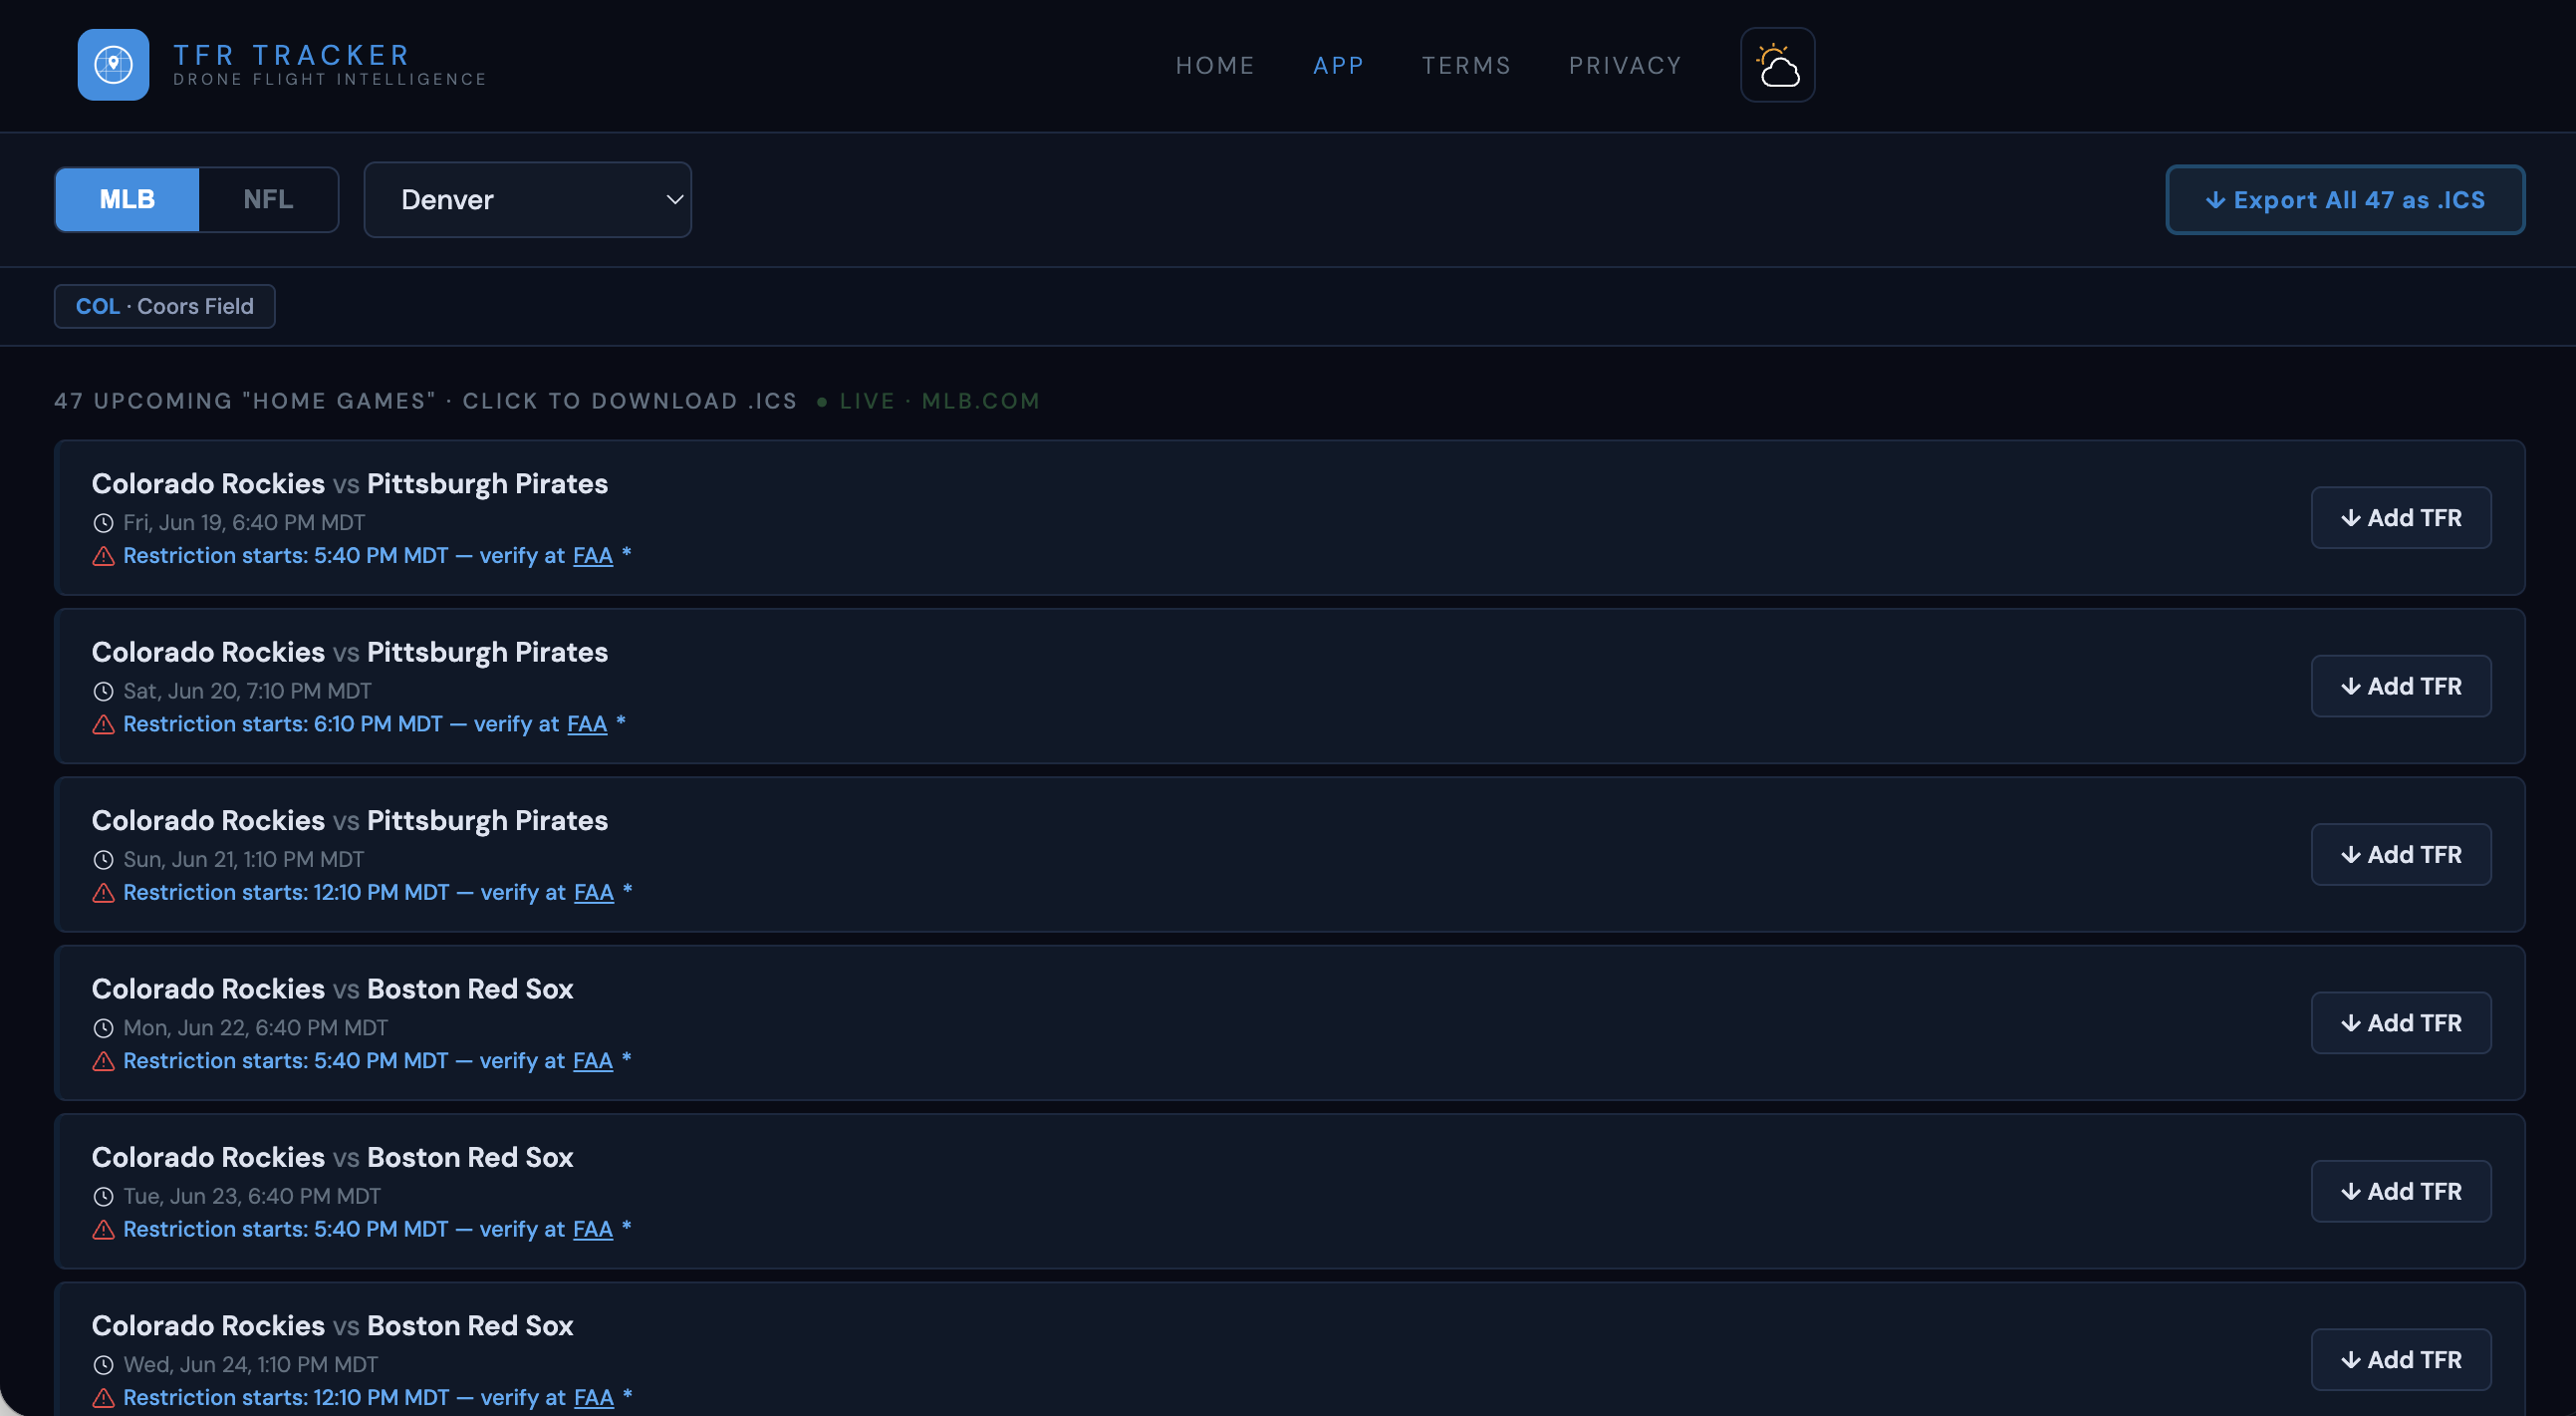Add TFR for Sat Jun 20 Pirates game

click(2400, 686)
